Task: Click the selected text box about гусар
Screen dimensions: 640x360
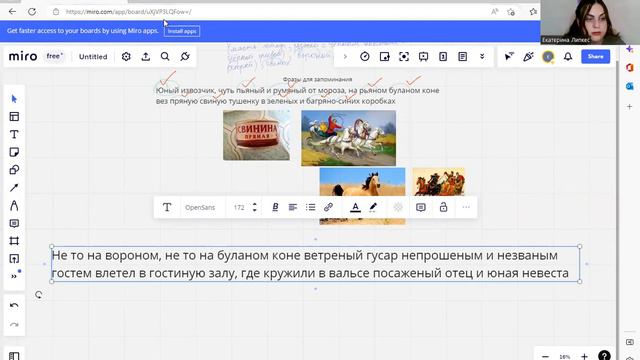Action: pos(315,264)
